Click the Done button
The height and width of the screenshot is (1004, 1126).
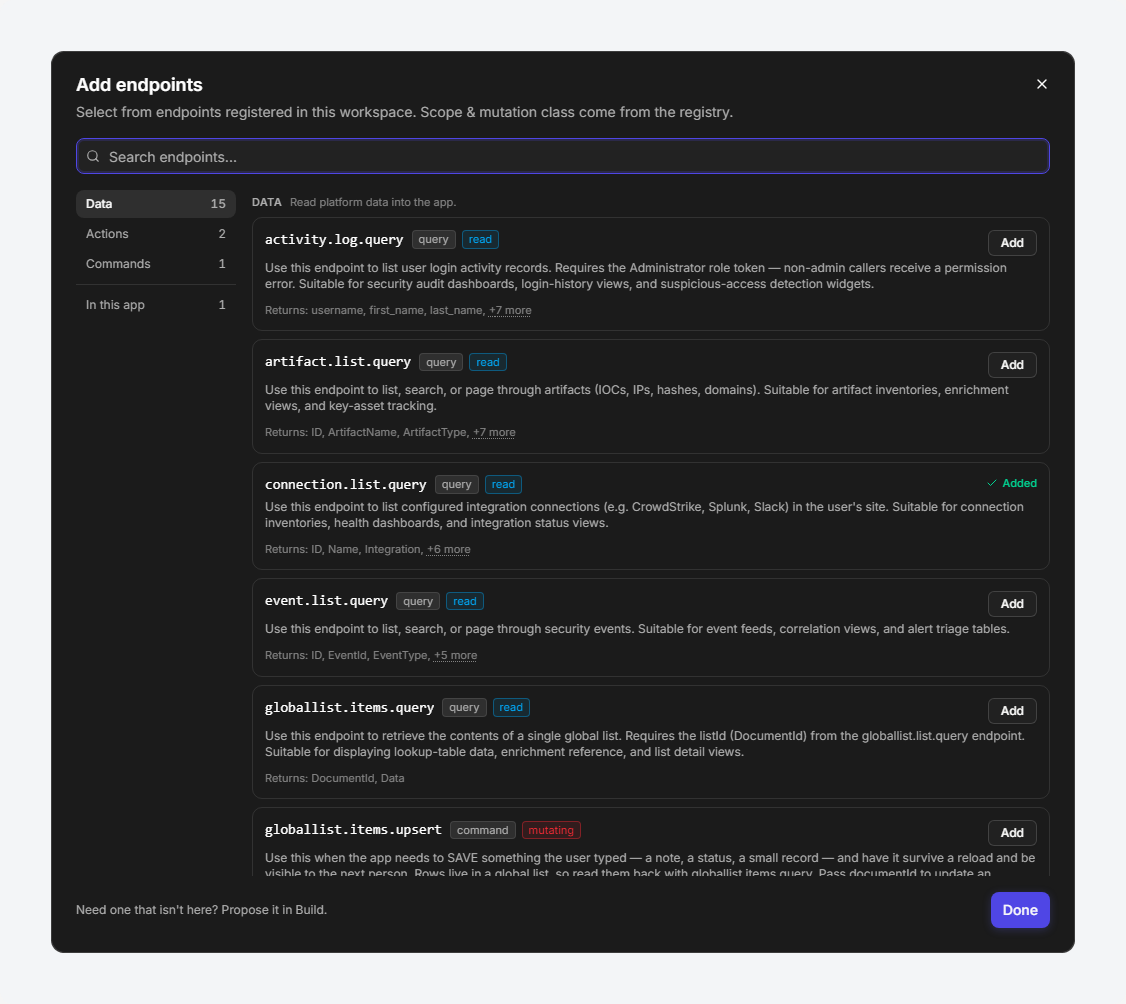(x=1020, y=910)
